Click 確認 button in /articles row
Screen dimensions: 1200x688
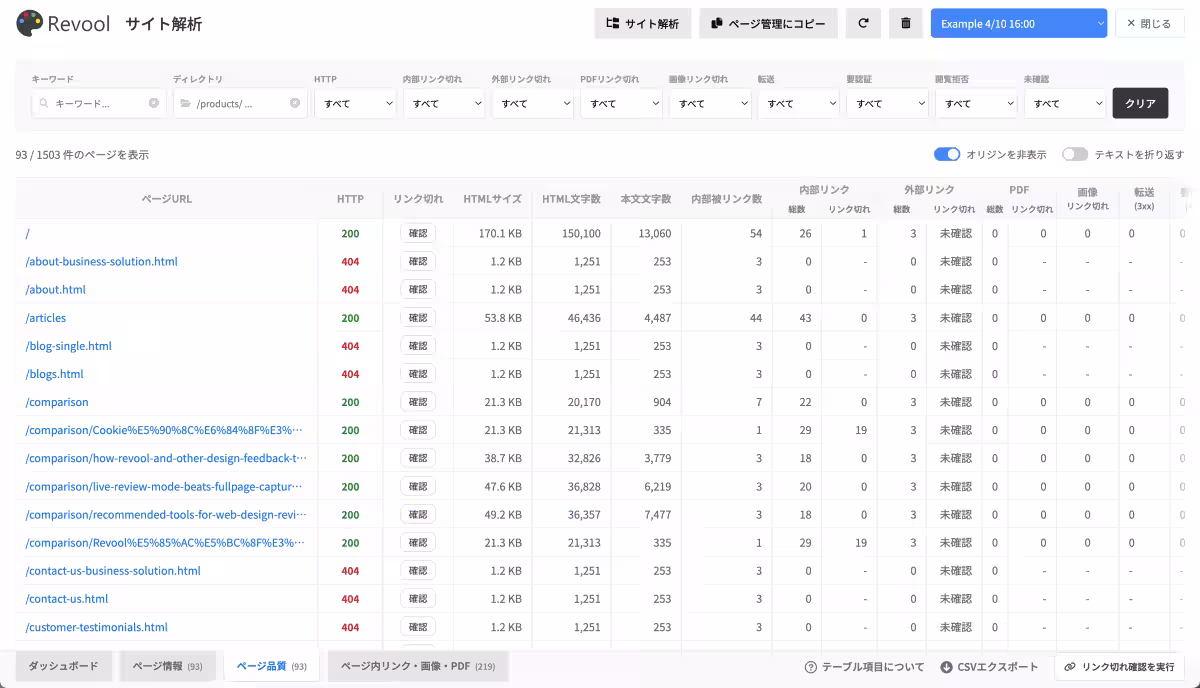418,317
